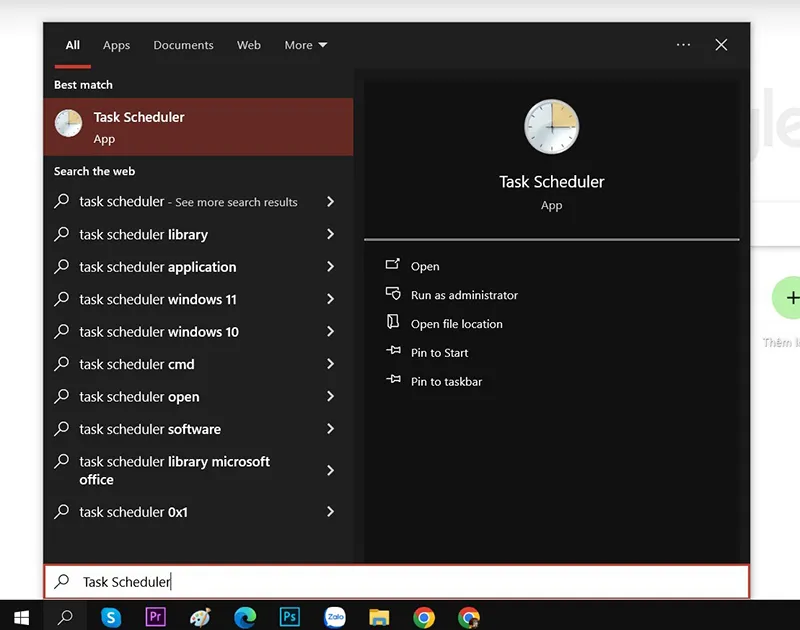Click Pin to taskbar
This screenshot has width=800, height=630.
(441, 381)
